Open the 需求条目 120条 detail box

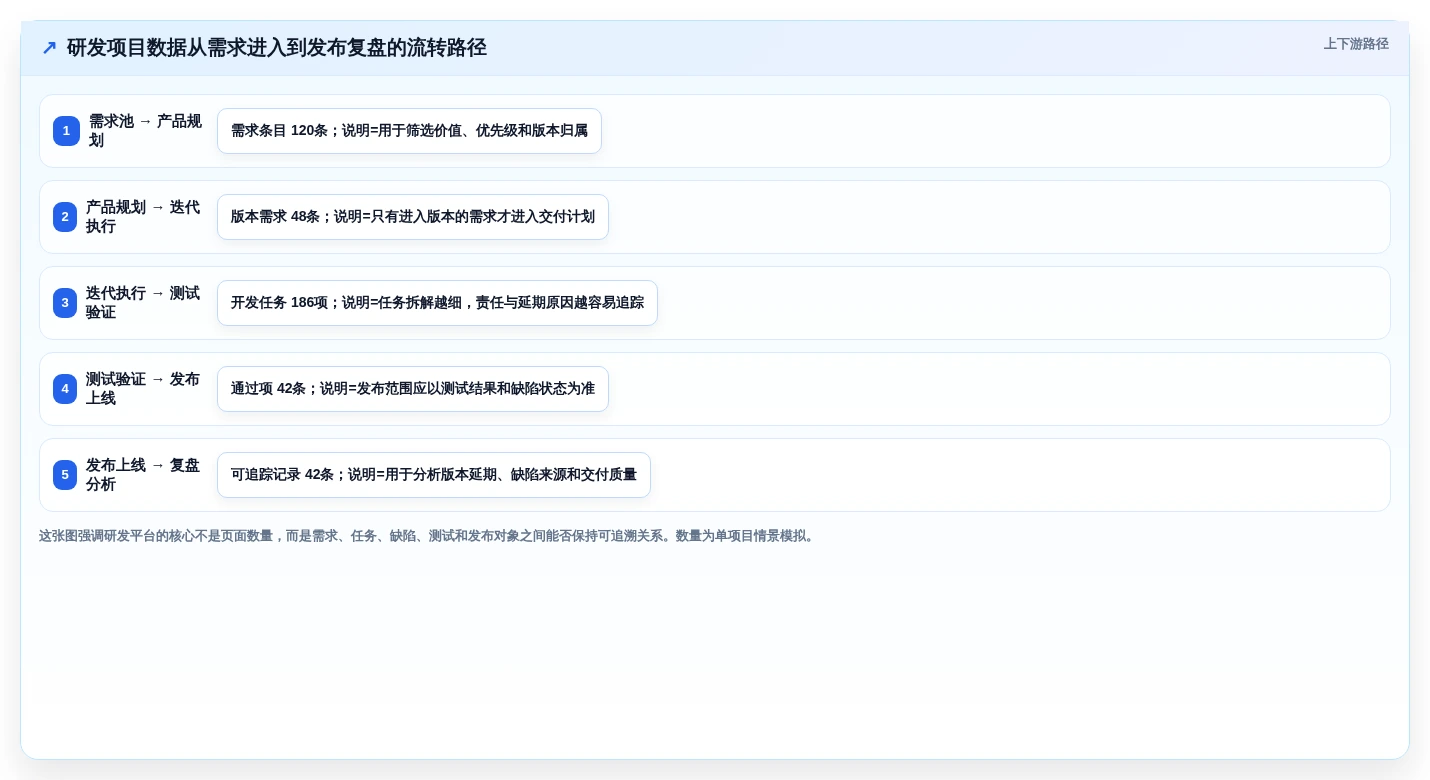coord(409,131)
